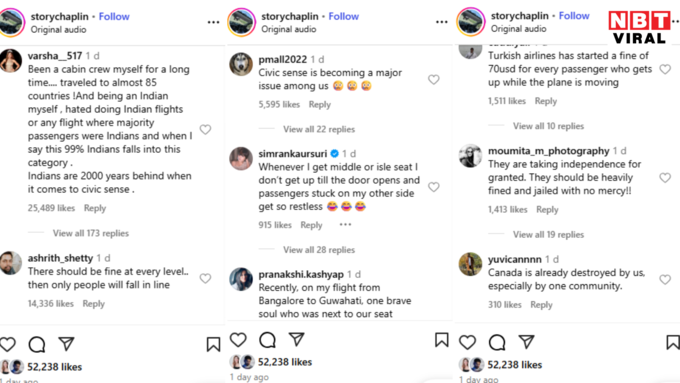Open storychaplin profile picture in left panel
This screenshot has height=383, width=680.
coord(10,22)
